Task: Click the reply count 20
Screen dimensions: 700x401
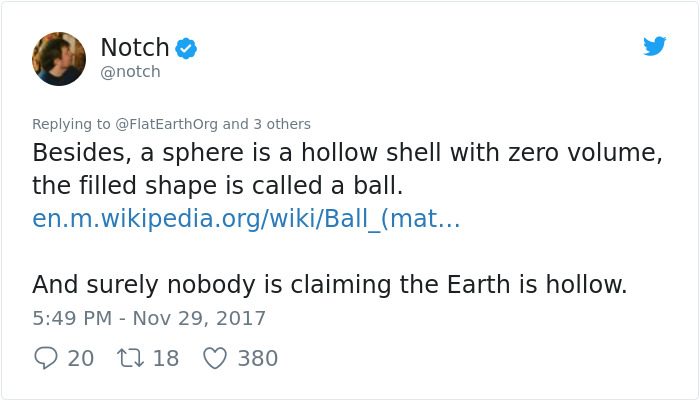Action: [x=81, y=358]
